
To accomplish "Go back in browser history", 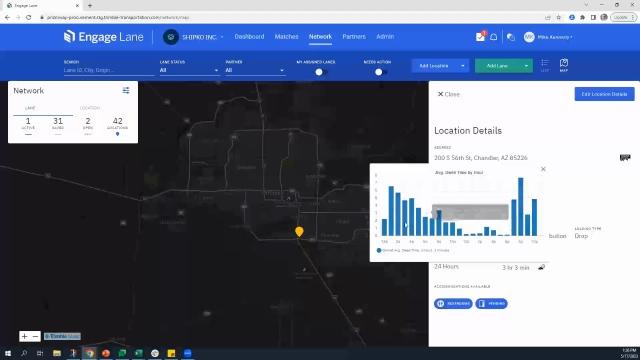I will click(x=7, y=18).
